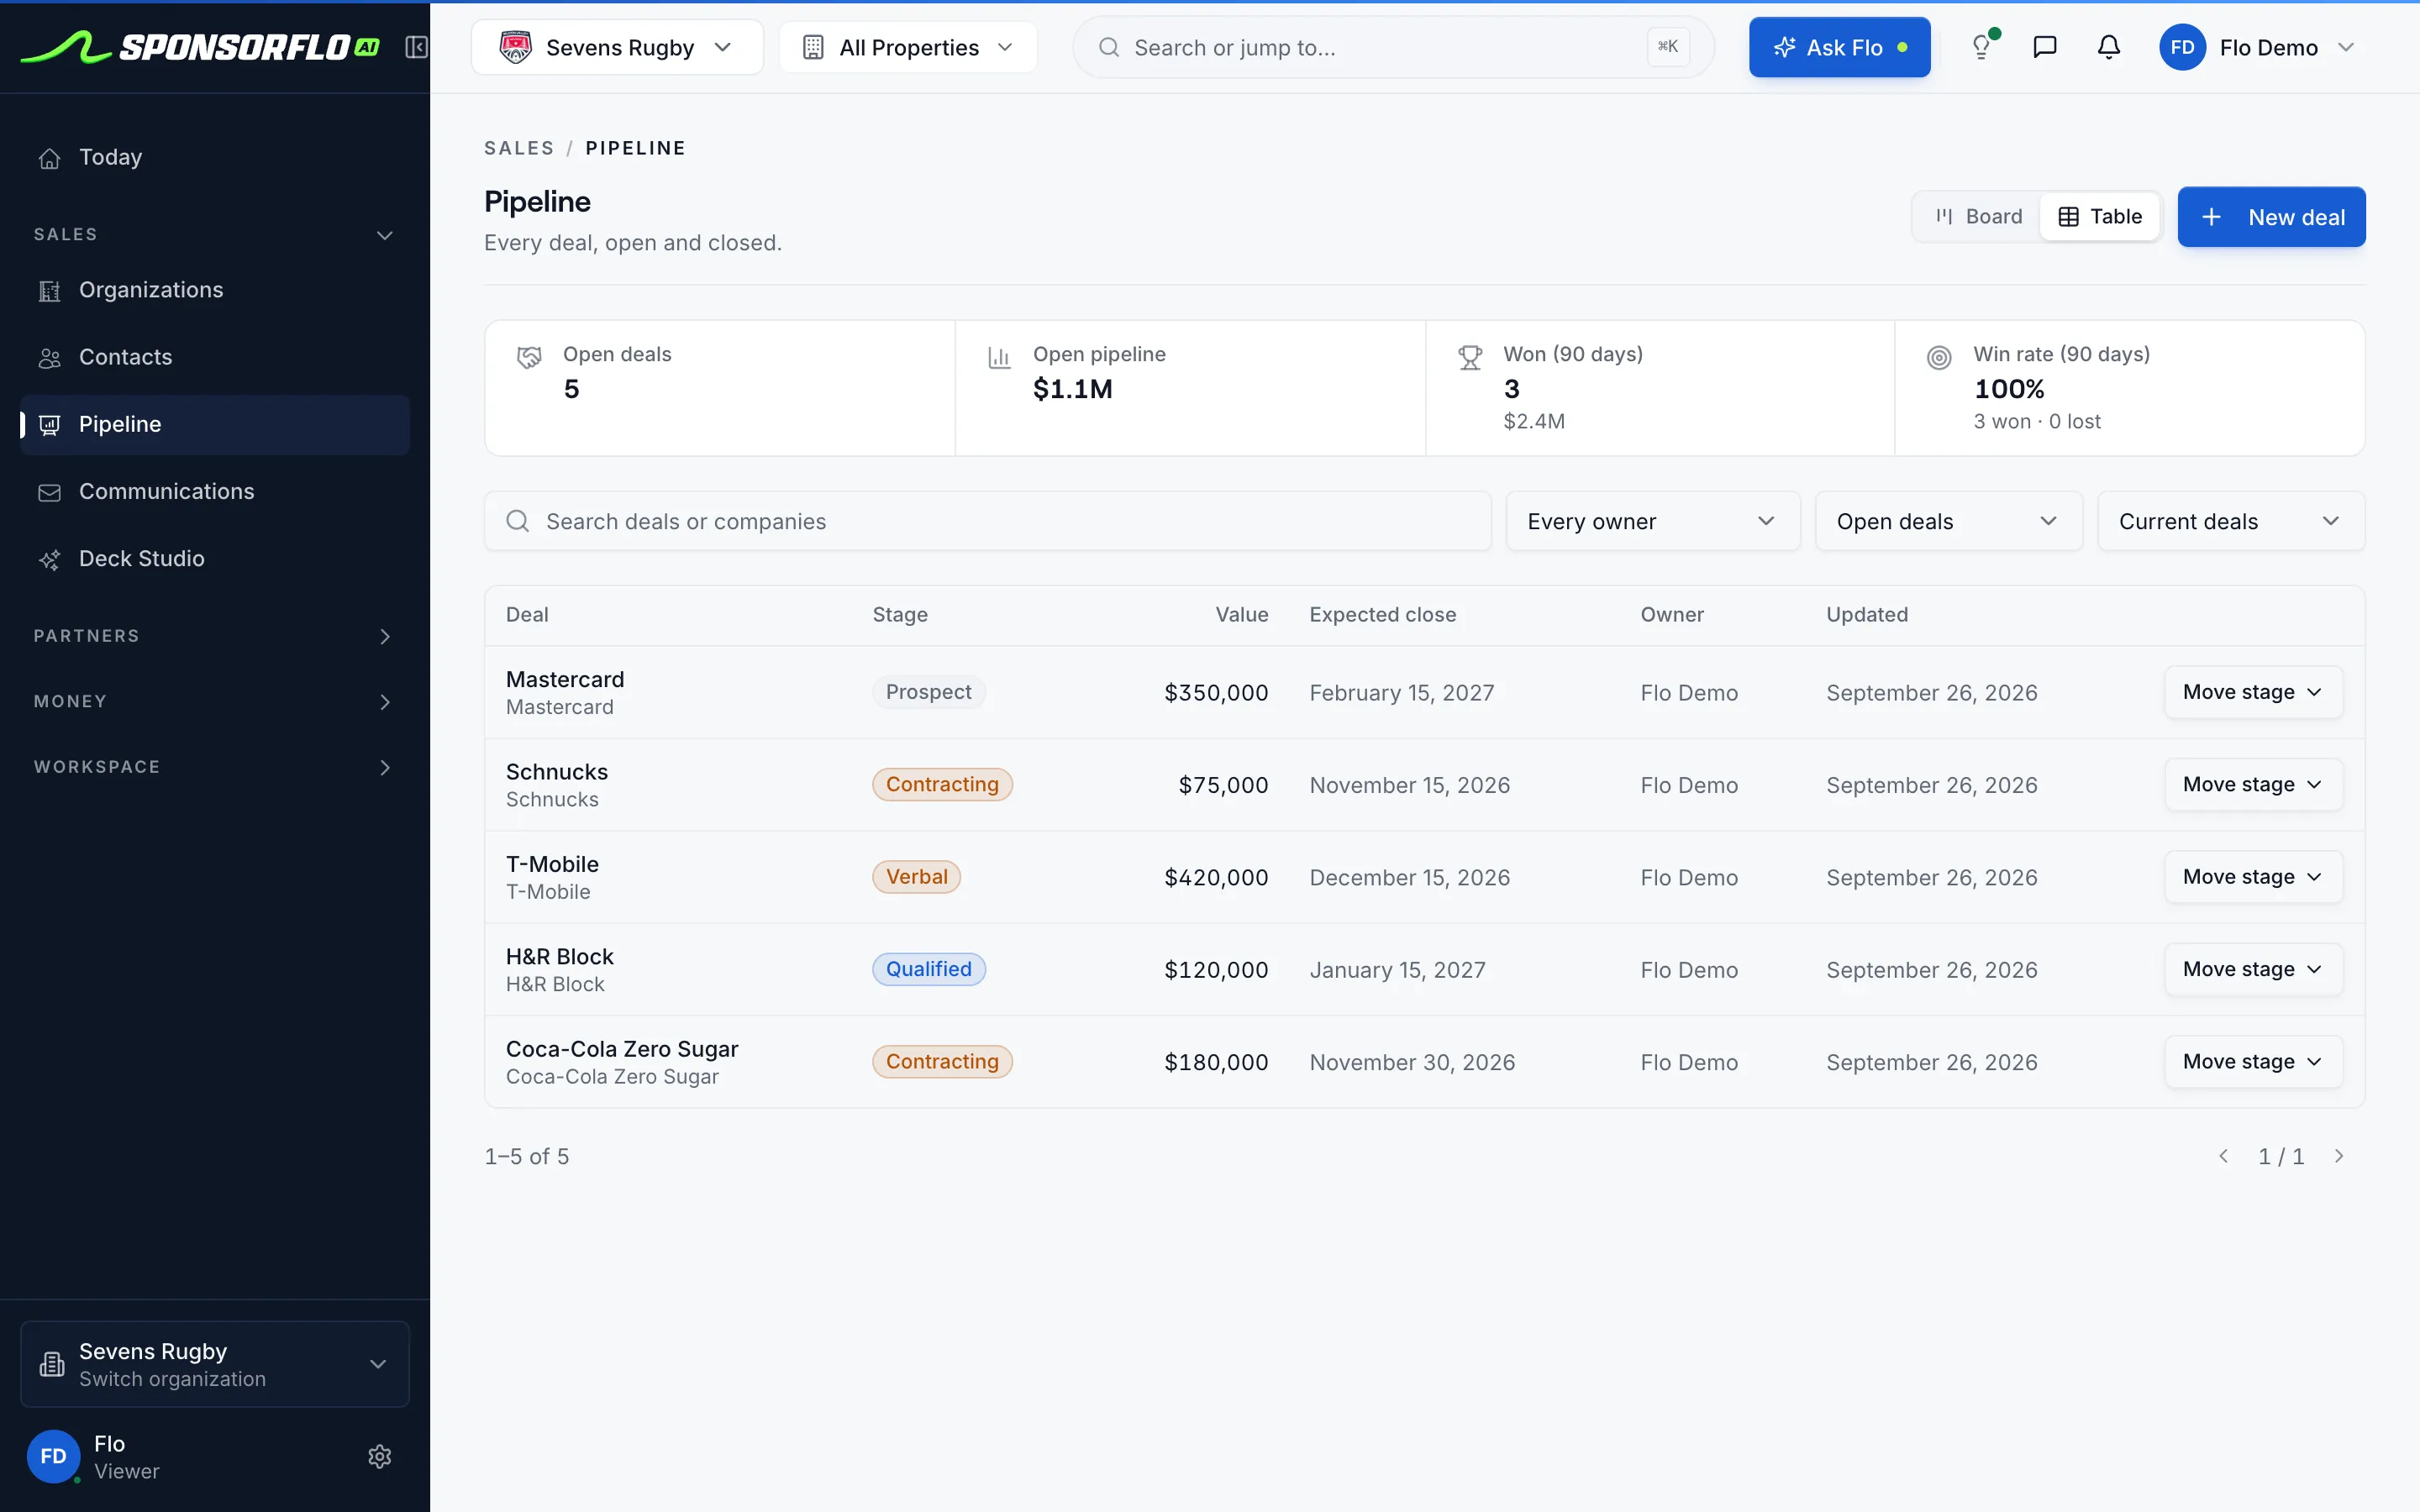2420x1512 pixels.
Task: Open Move stage for Coca-Cola Zero Sugar
Action: [x=2253, y=1061]
